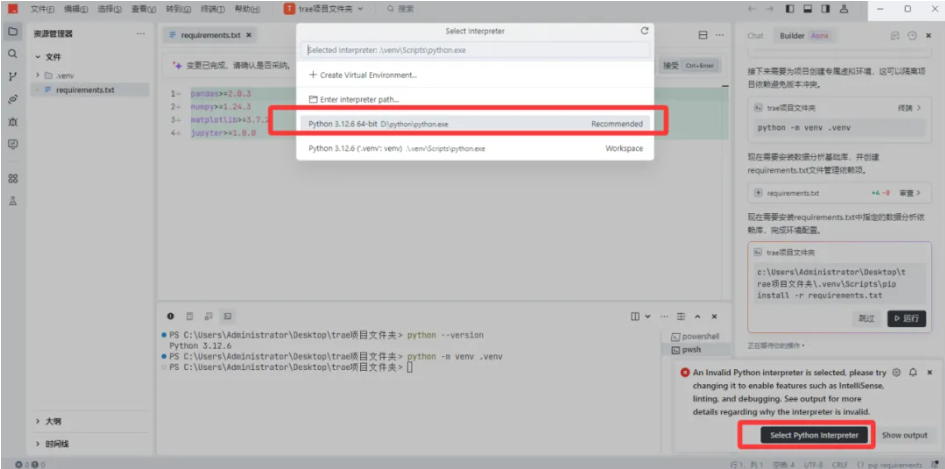
Task: Open the Source Control view icon
Action: (x=13, y=77)
